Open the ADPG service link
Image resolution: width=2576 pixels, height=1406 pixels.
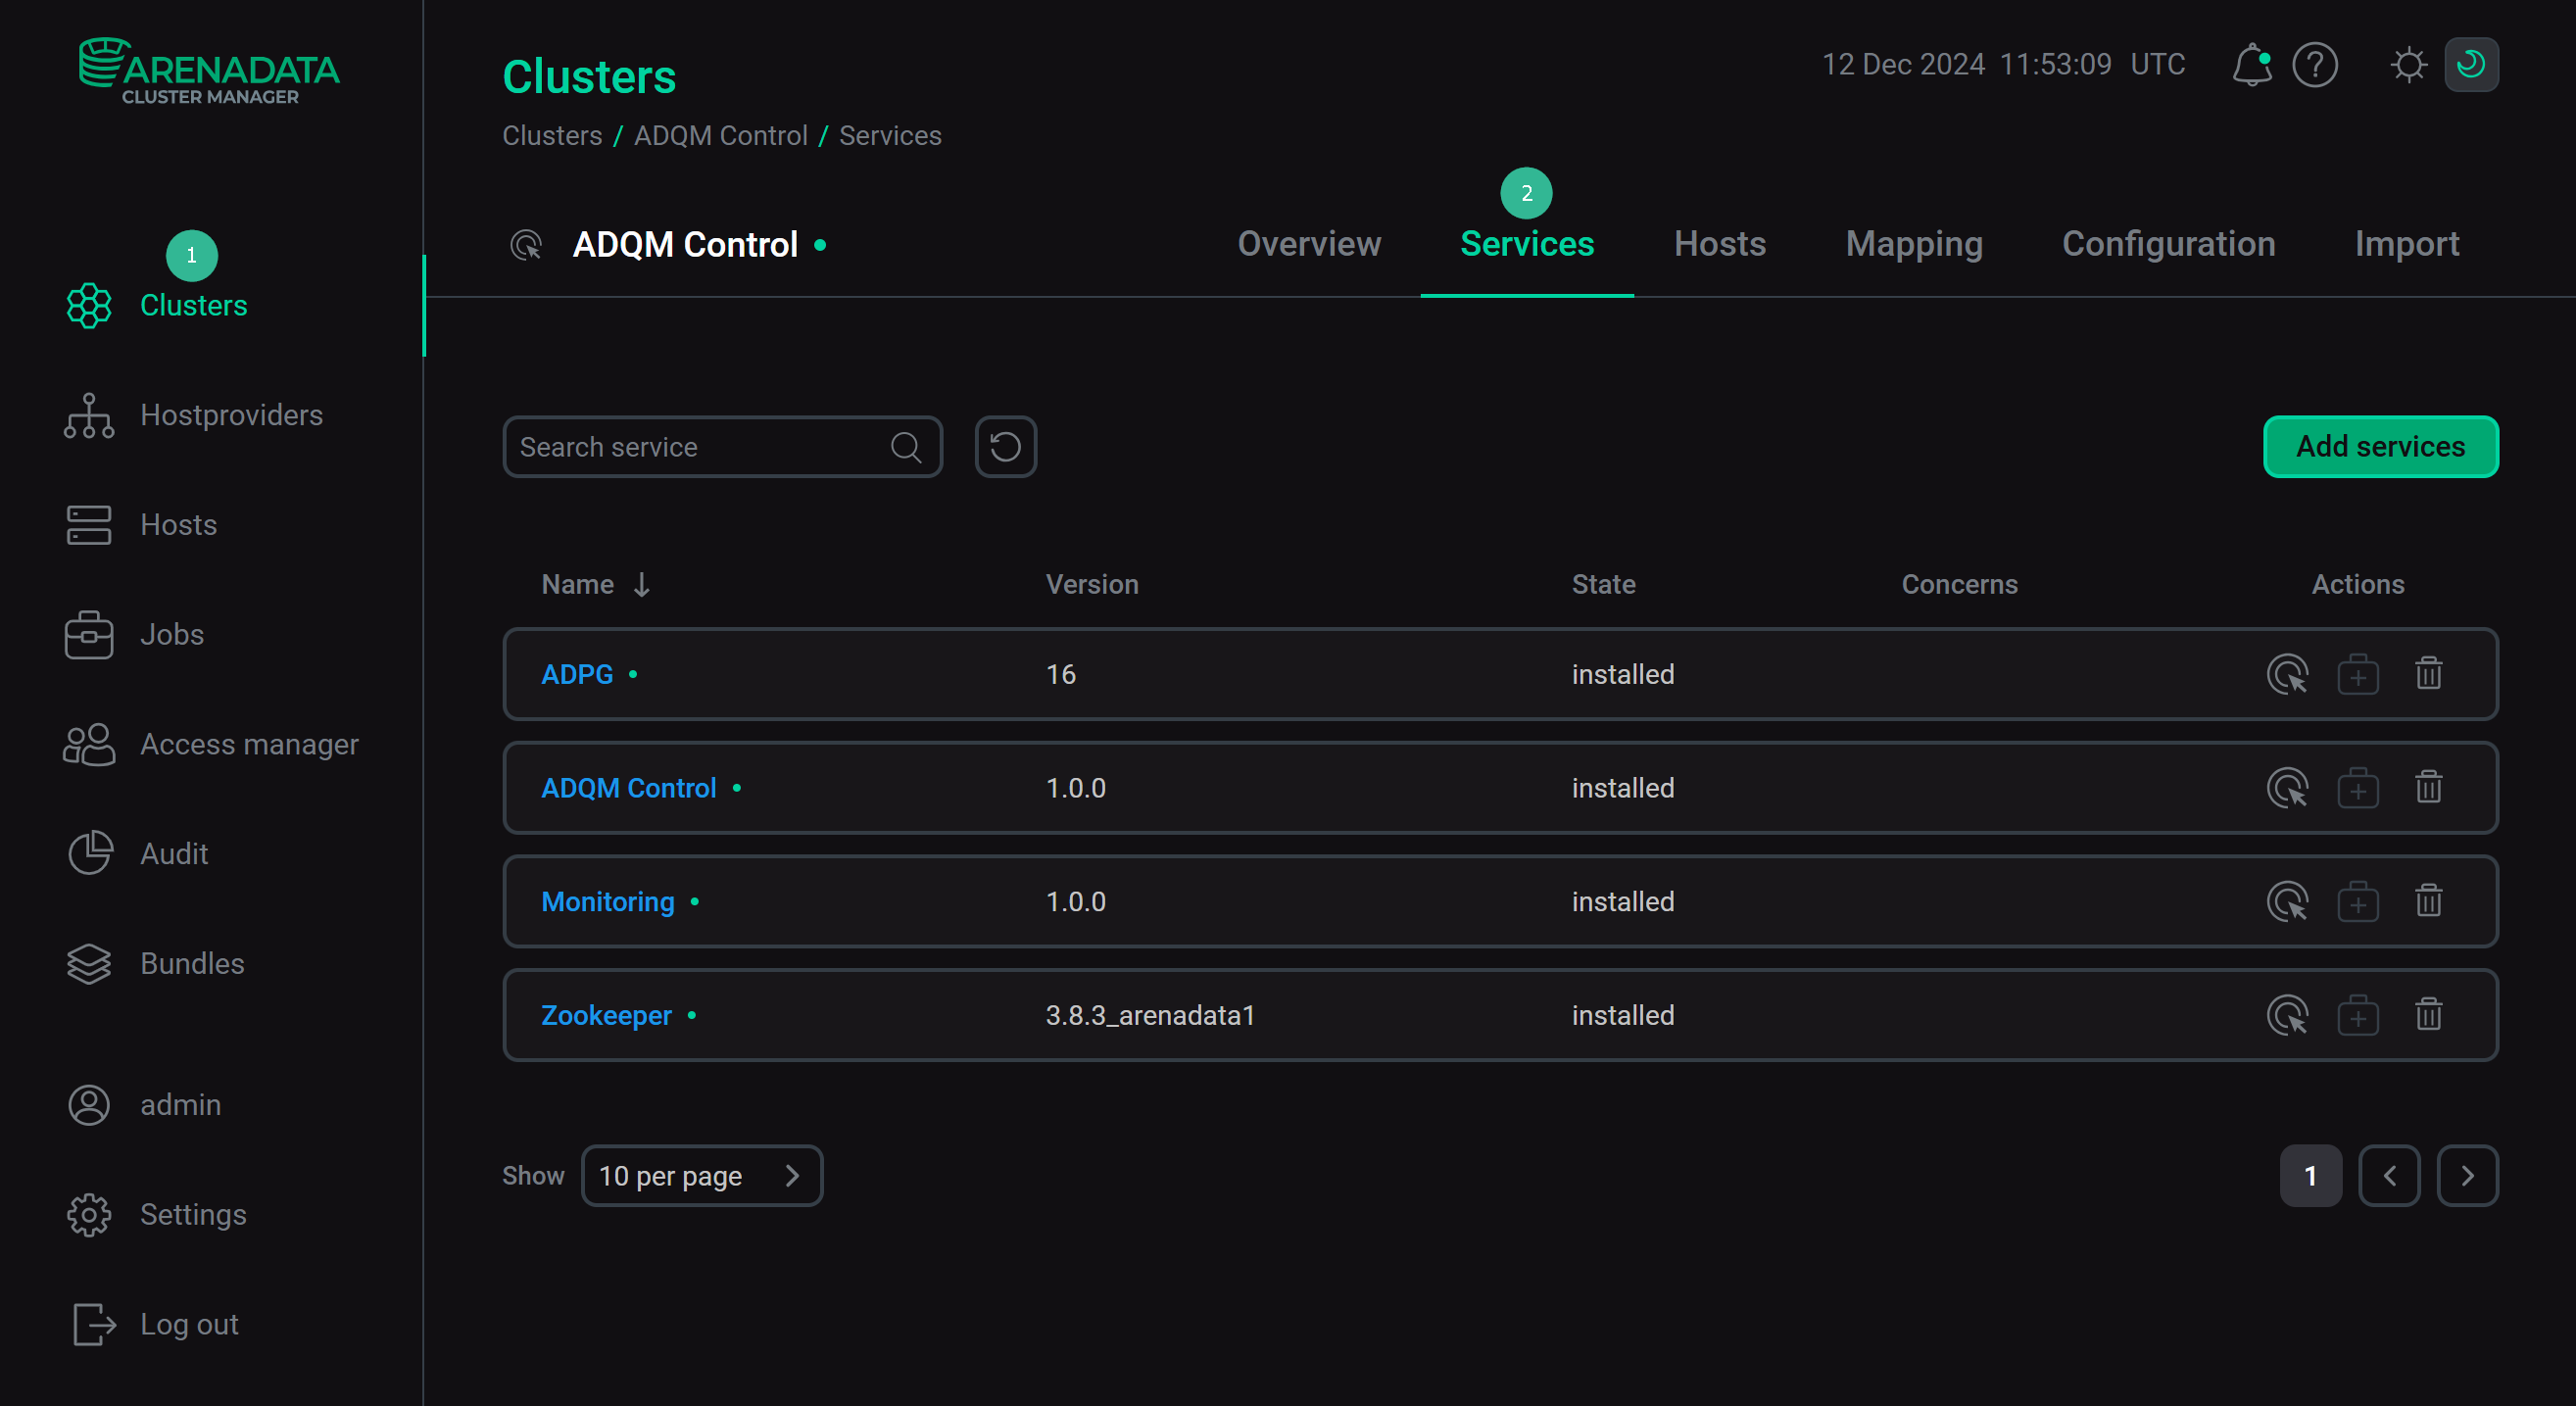(x=576, y=674)
